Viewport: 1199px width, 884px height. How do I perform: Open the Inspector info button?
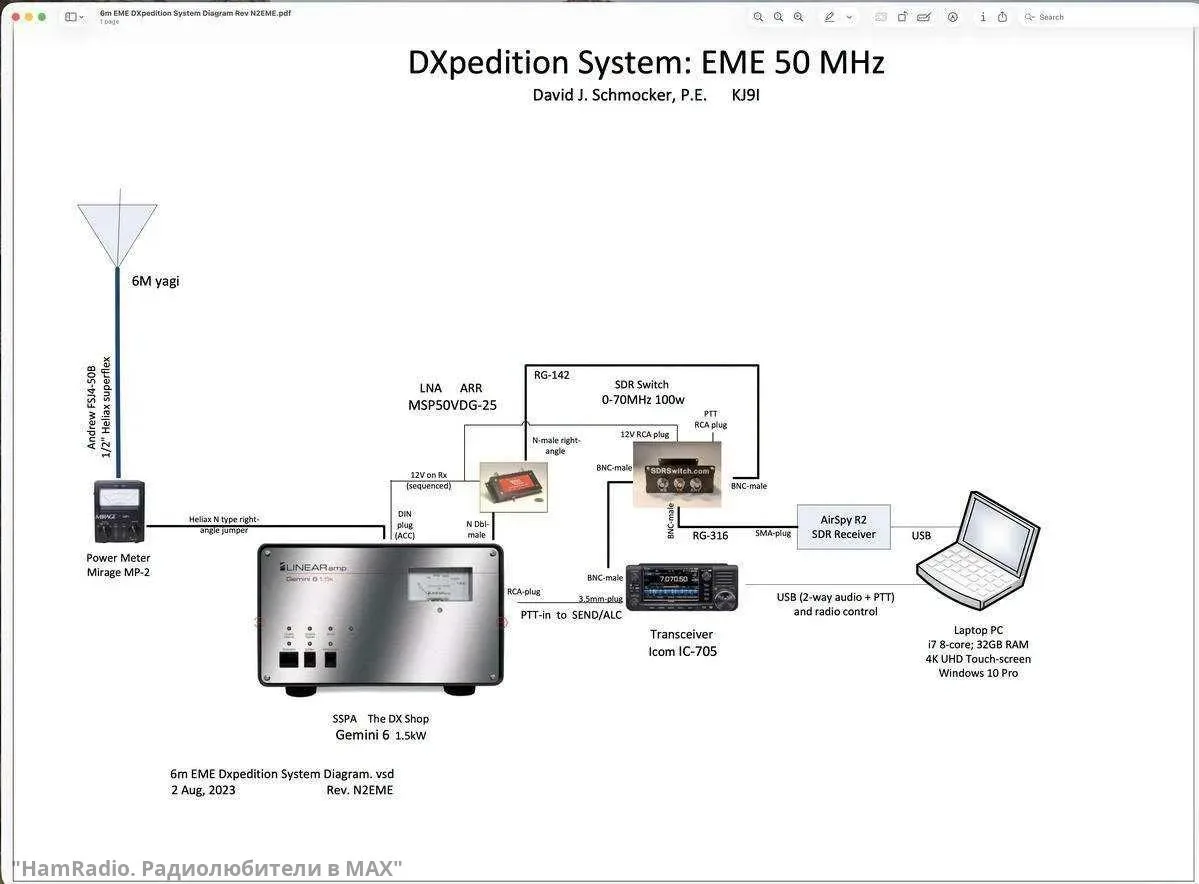(x=983, y=17)
